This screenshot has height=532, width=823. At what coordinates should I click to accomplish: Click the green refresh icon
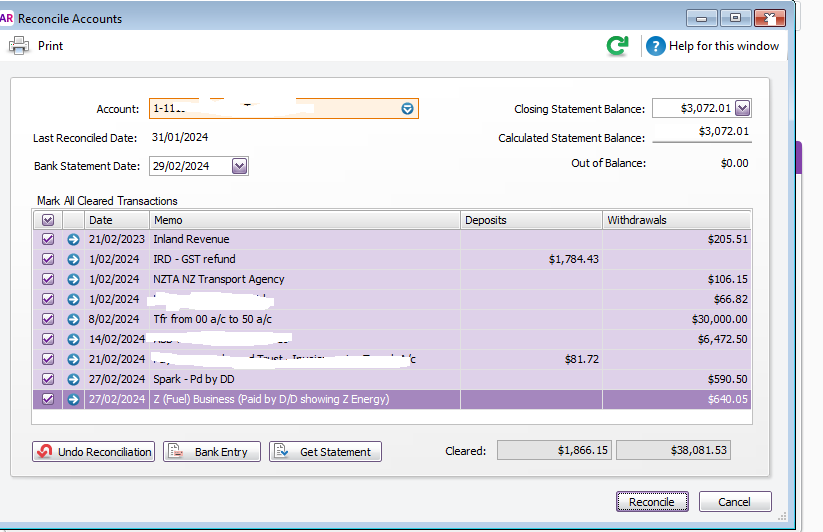[x=618, y=46]
